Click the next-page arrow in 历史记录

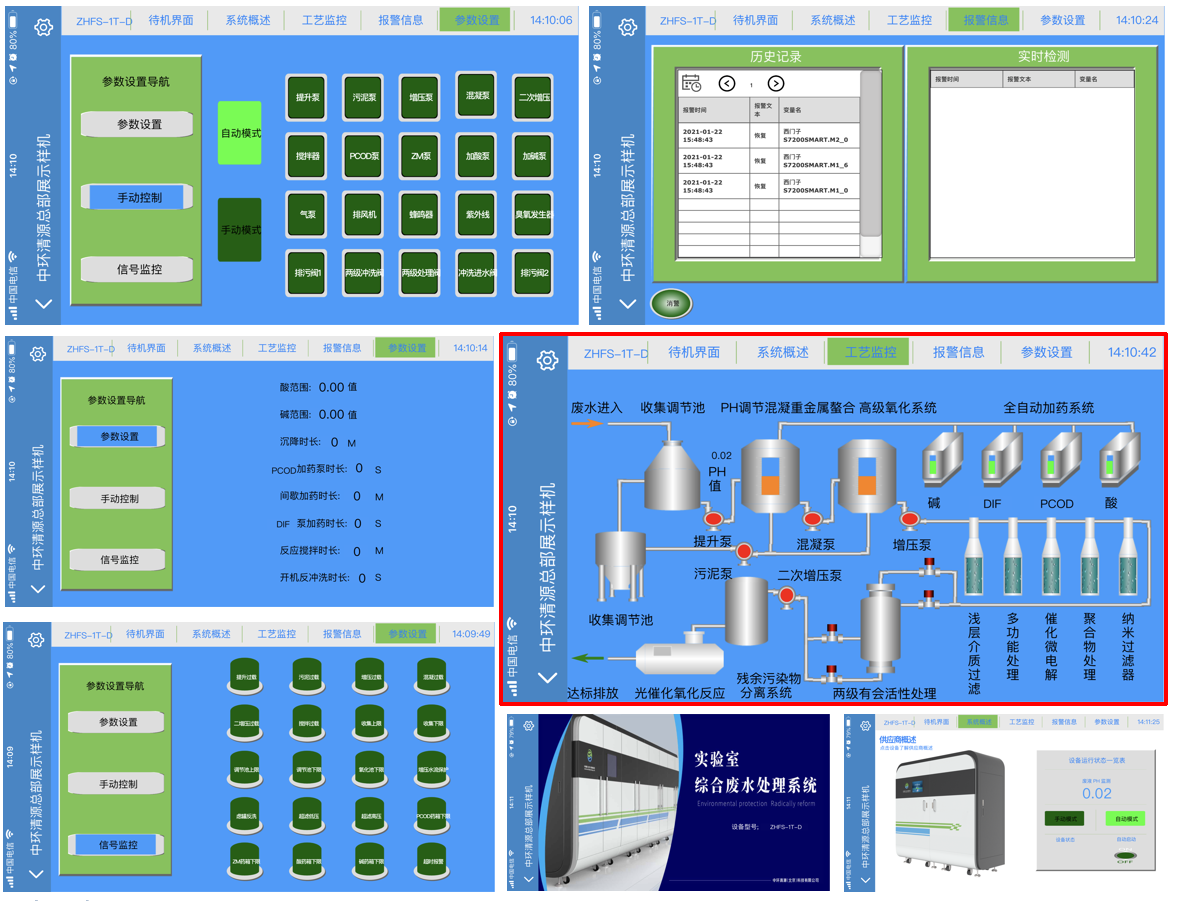(x=776, y=84)
